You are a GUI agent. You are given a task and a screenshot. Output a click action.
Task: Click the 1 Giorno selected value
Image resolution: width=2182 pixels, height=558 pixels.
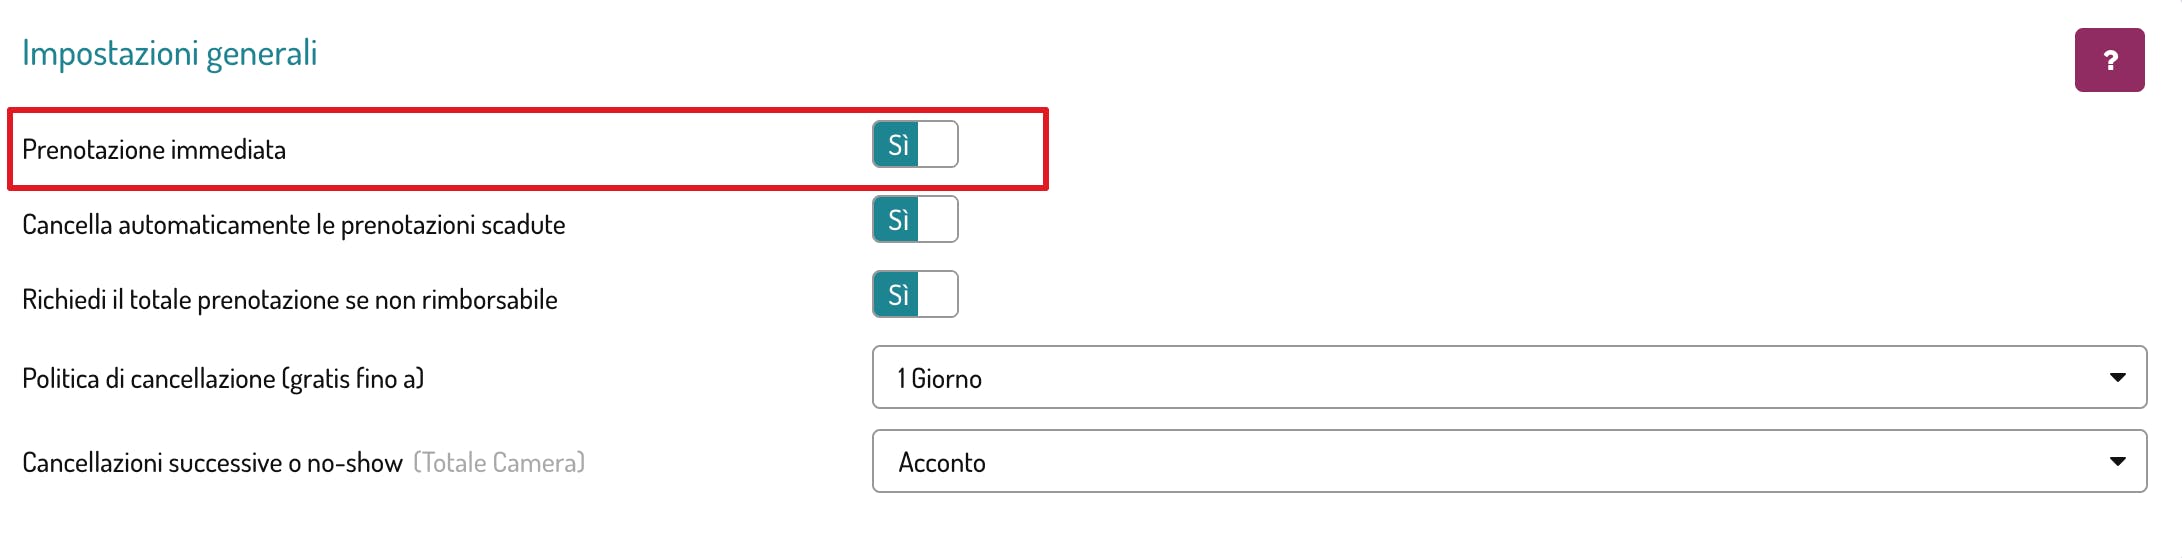coord(940,379)
